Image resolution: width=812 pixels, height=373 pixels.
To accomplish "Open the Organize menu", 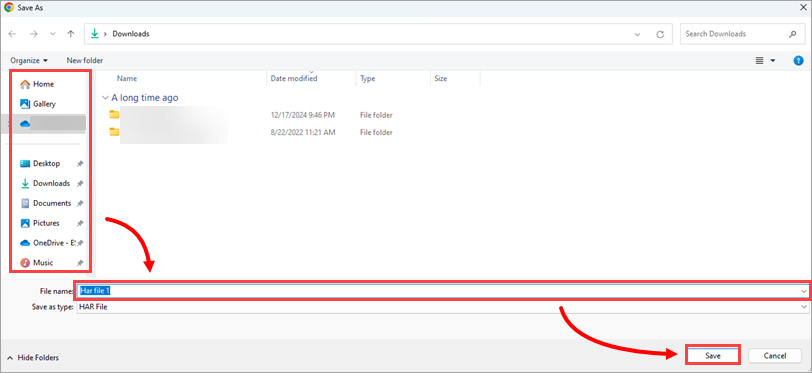I will 29,61.
